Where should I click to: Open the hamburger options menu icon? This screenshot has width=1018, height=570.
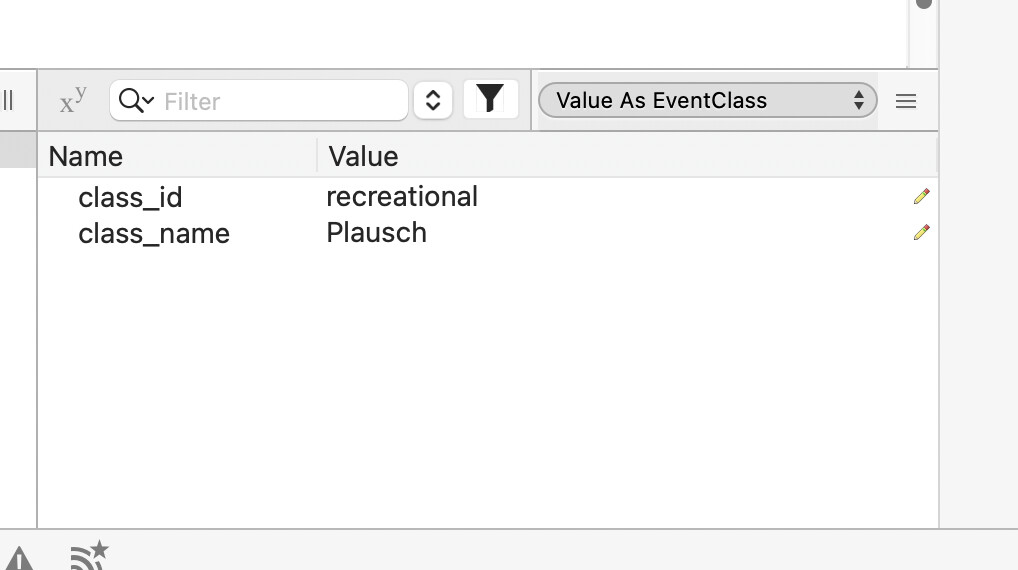[906, 101]
